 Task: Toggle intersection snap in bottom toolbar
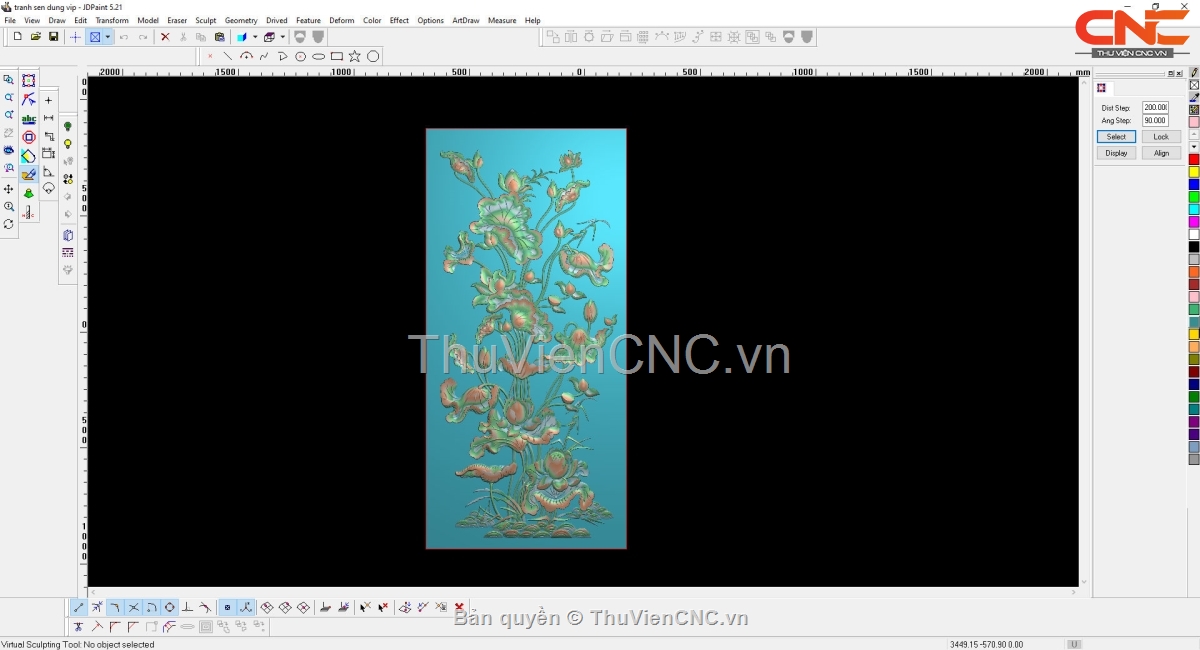(134, 607)
